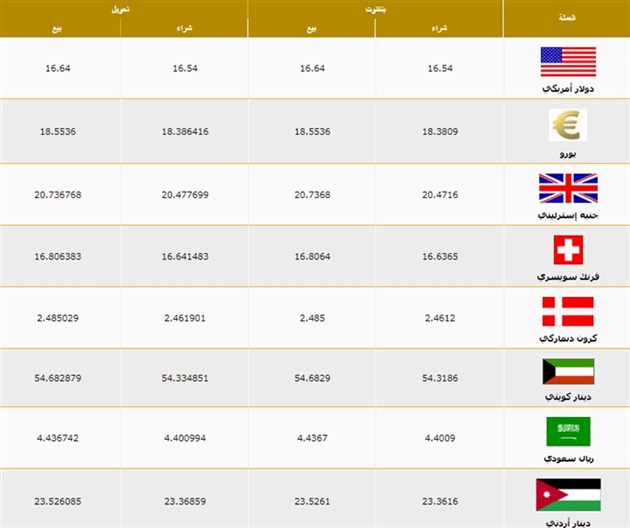The height and width of the screenshot is (528, 630).
Task: Select the Kuwaiti dinar value 54.3186
Action: [440, 379]
